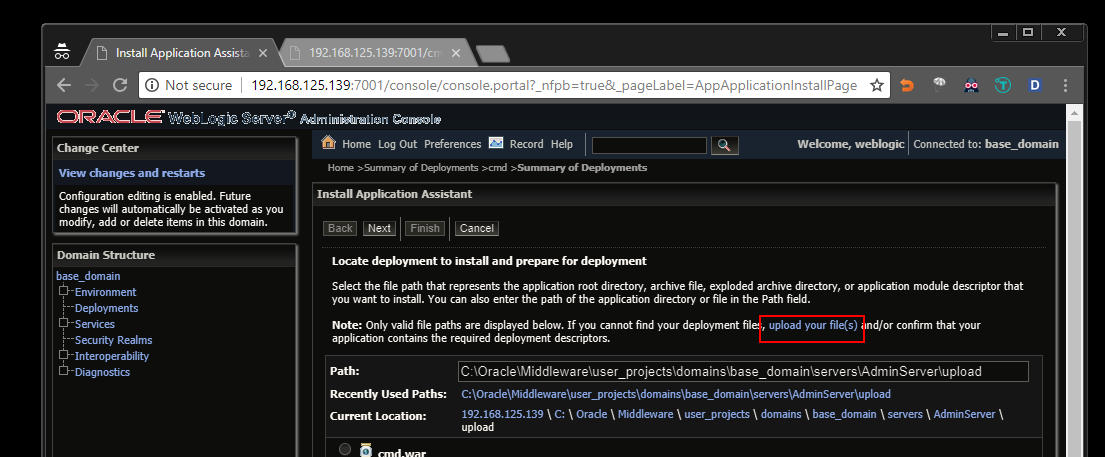Close the 192.168.125.139:7001 tab

455,53
